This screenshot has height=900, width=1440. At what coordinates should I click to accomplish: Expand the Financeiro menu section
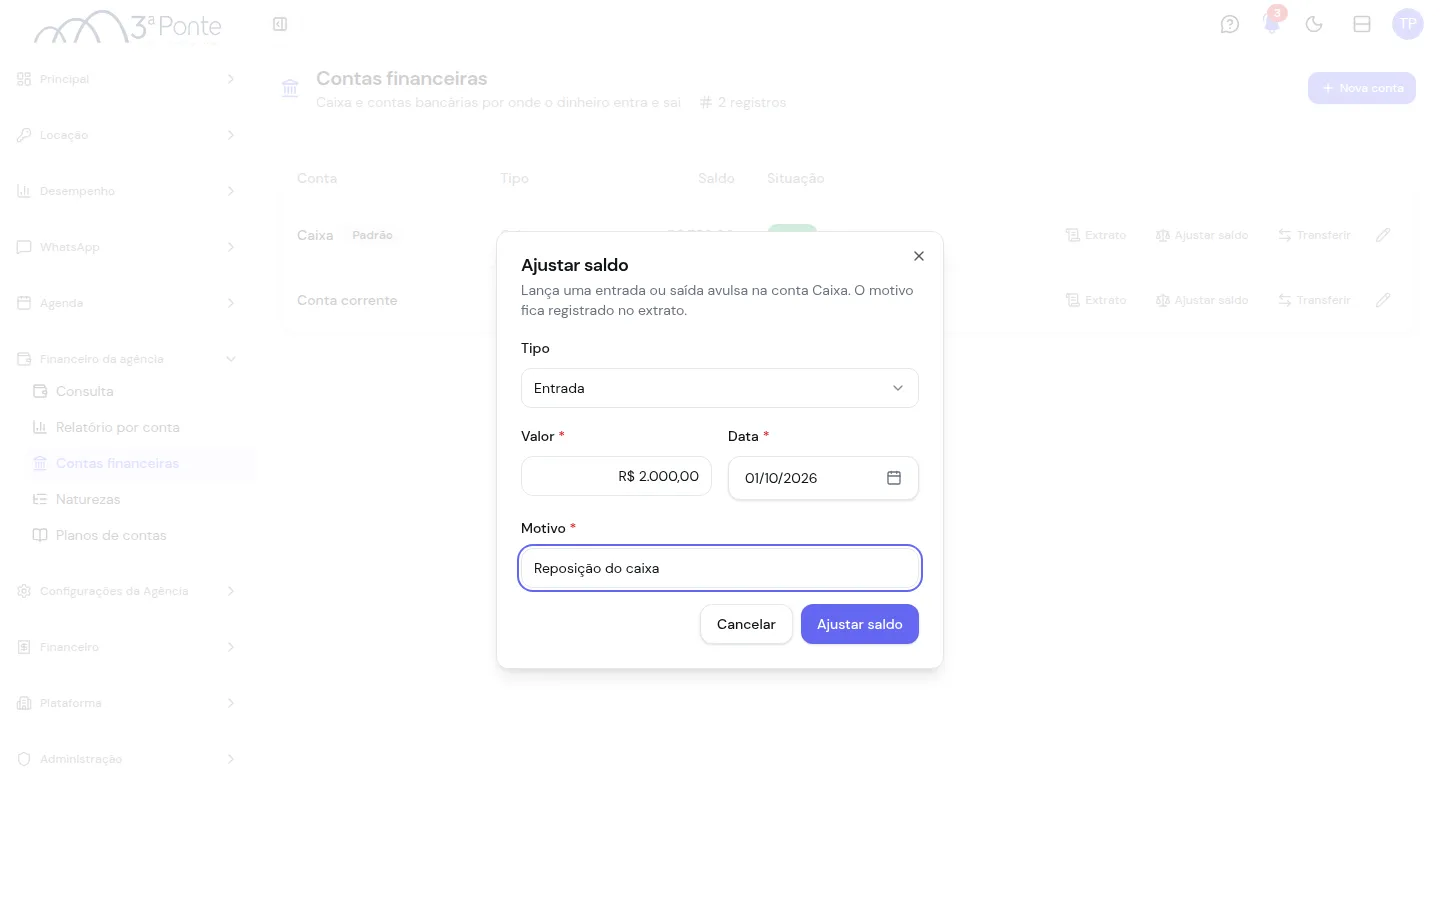(x=126, y=647)
